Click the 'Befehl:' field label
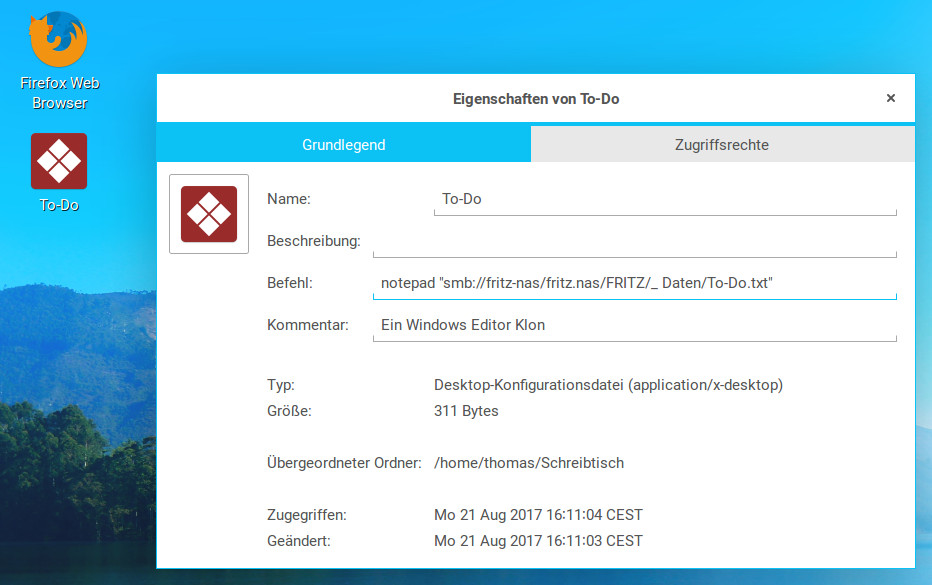The height and width of the screenshot is (585, 932). point(290,283)
